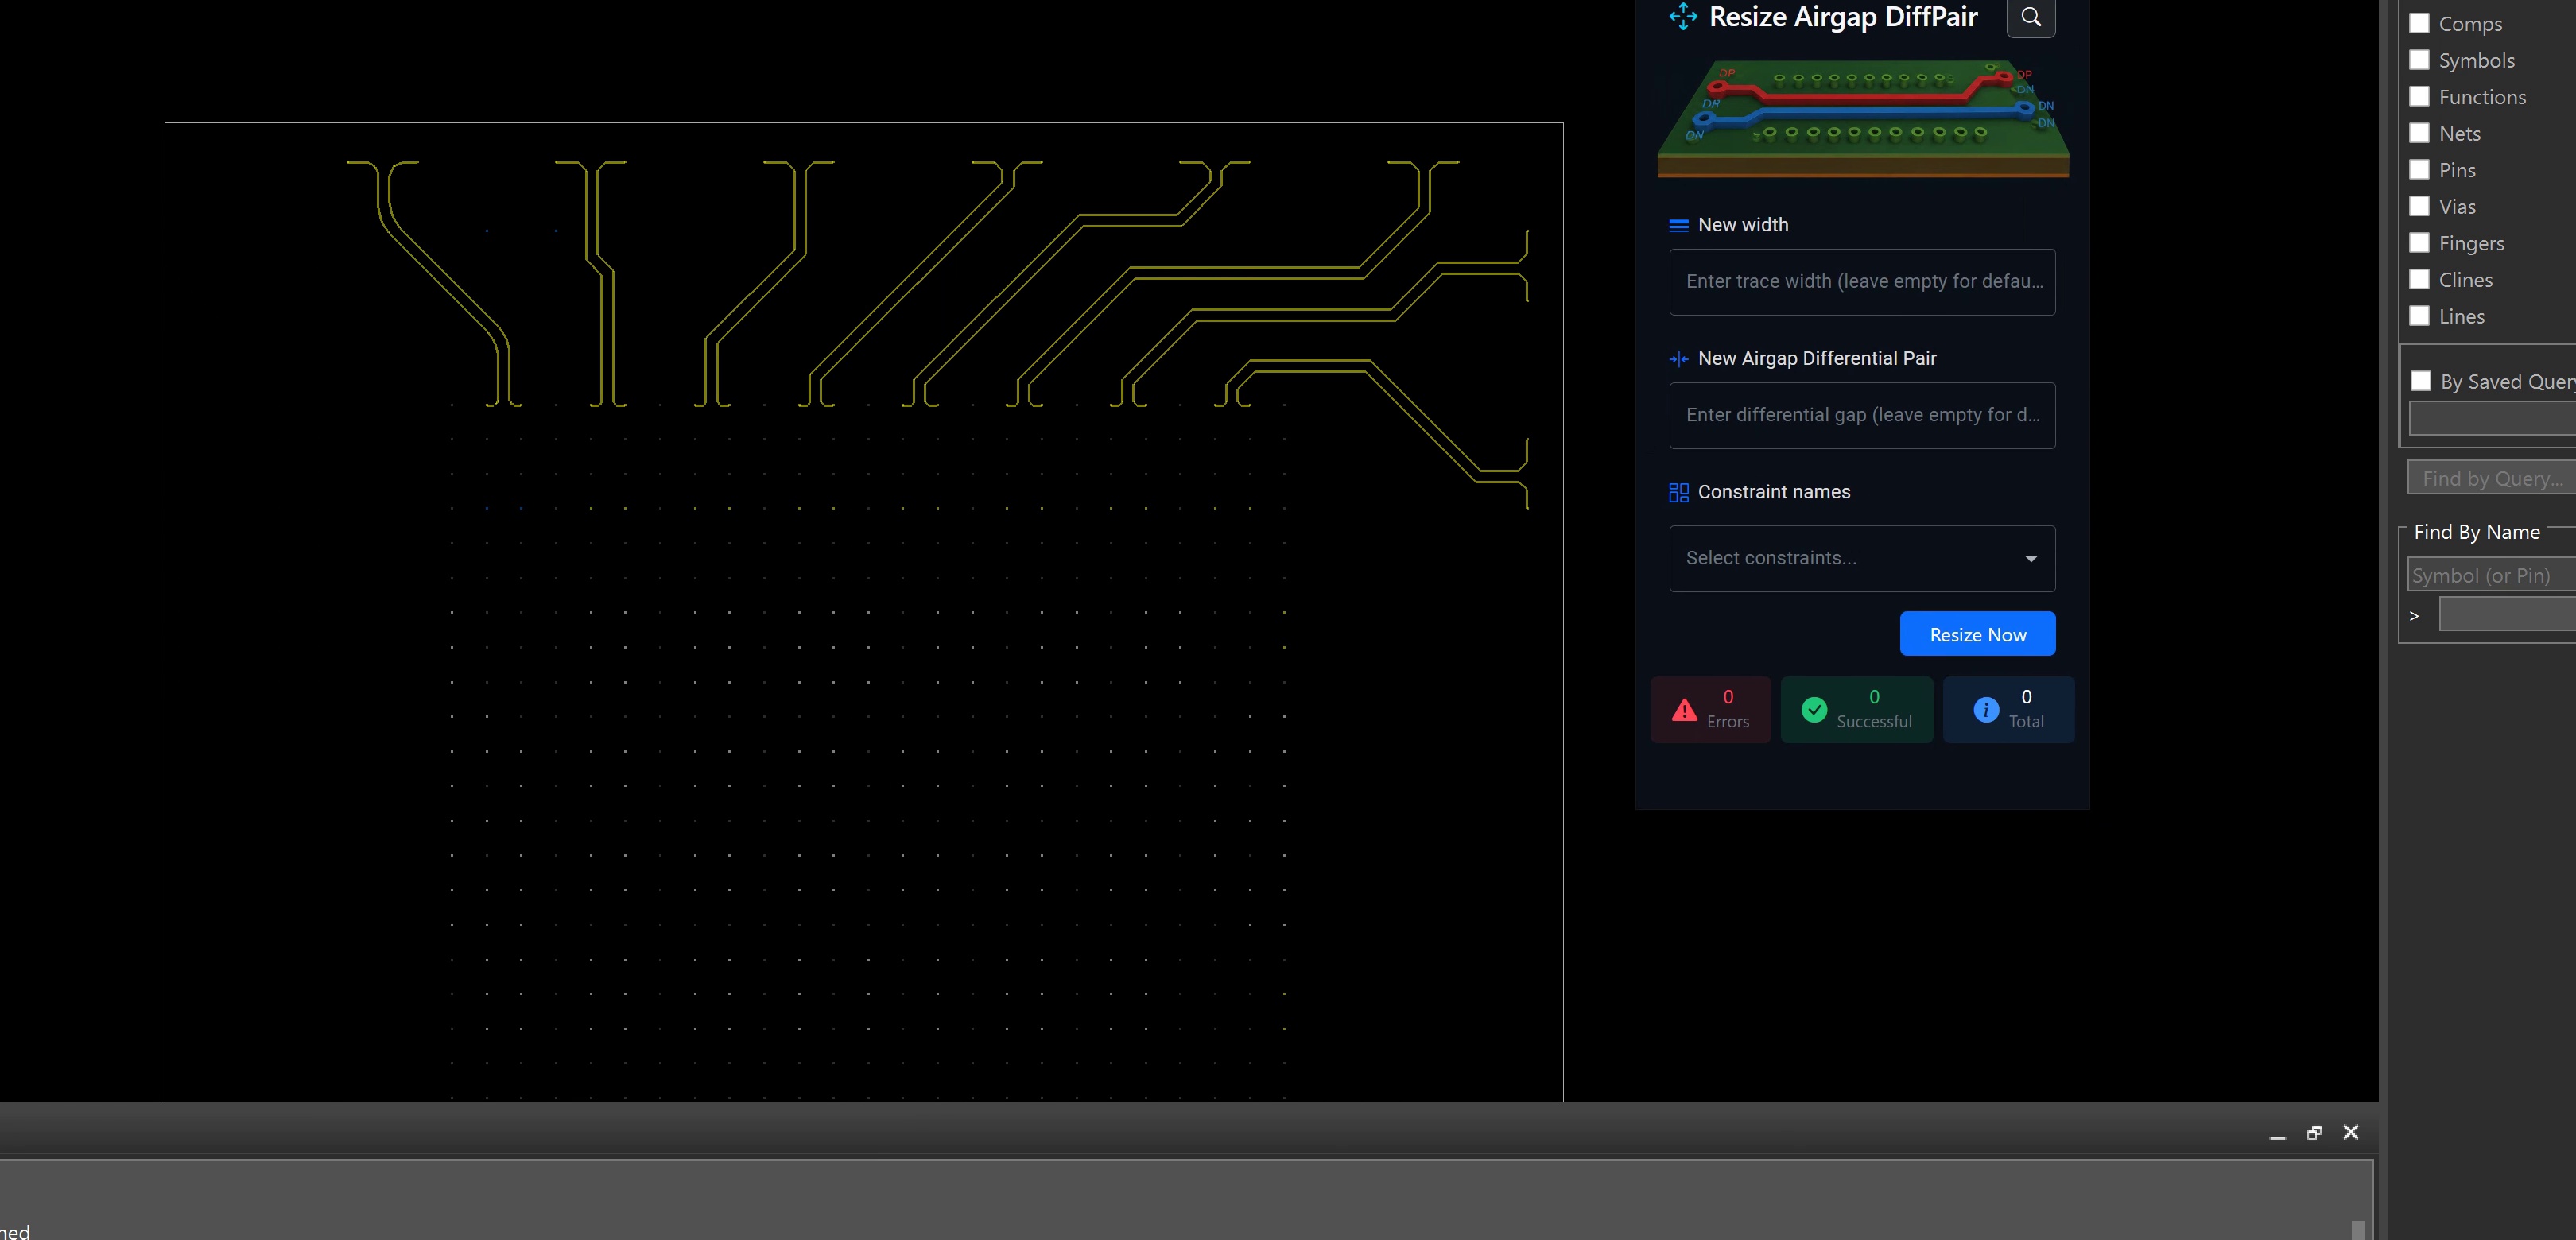
Task: Click the Constraint names grid icon
Action: (1679, 492)
